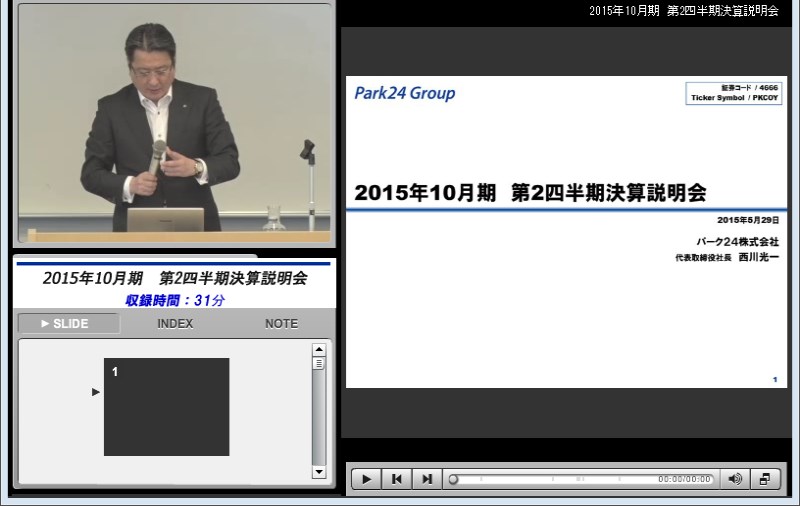Click the current slide arrow marker
Viewport: 800px width, 506px height.
95,392
